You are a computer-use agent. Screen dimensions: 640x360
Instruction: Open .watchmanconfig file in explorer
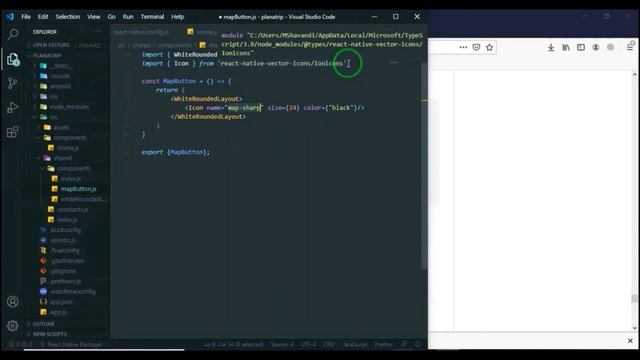(x=73, y=291)
